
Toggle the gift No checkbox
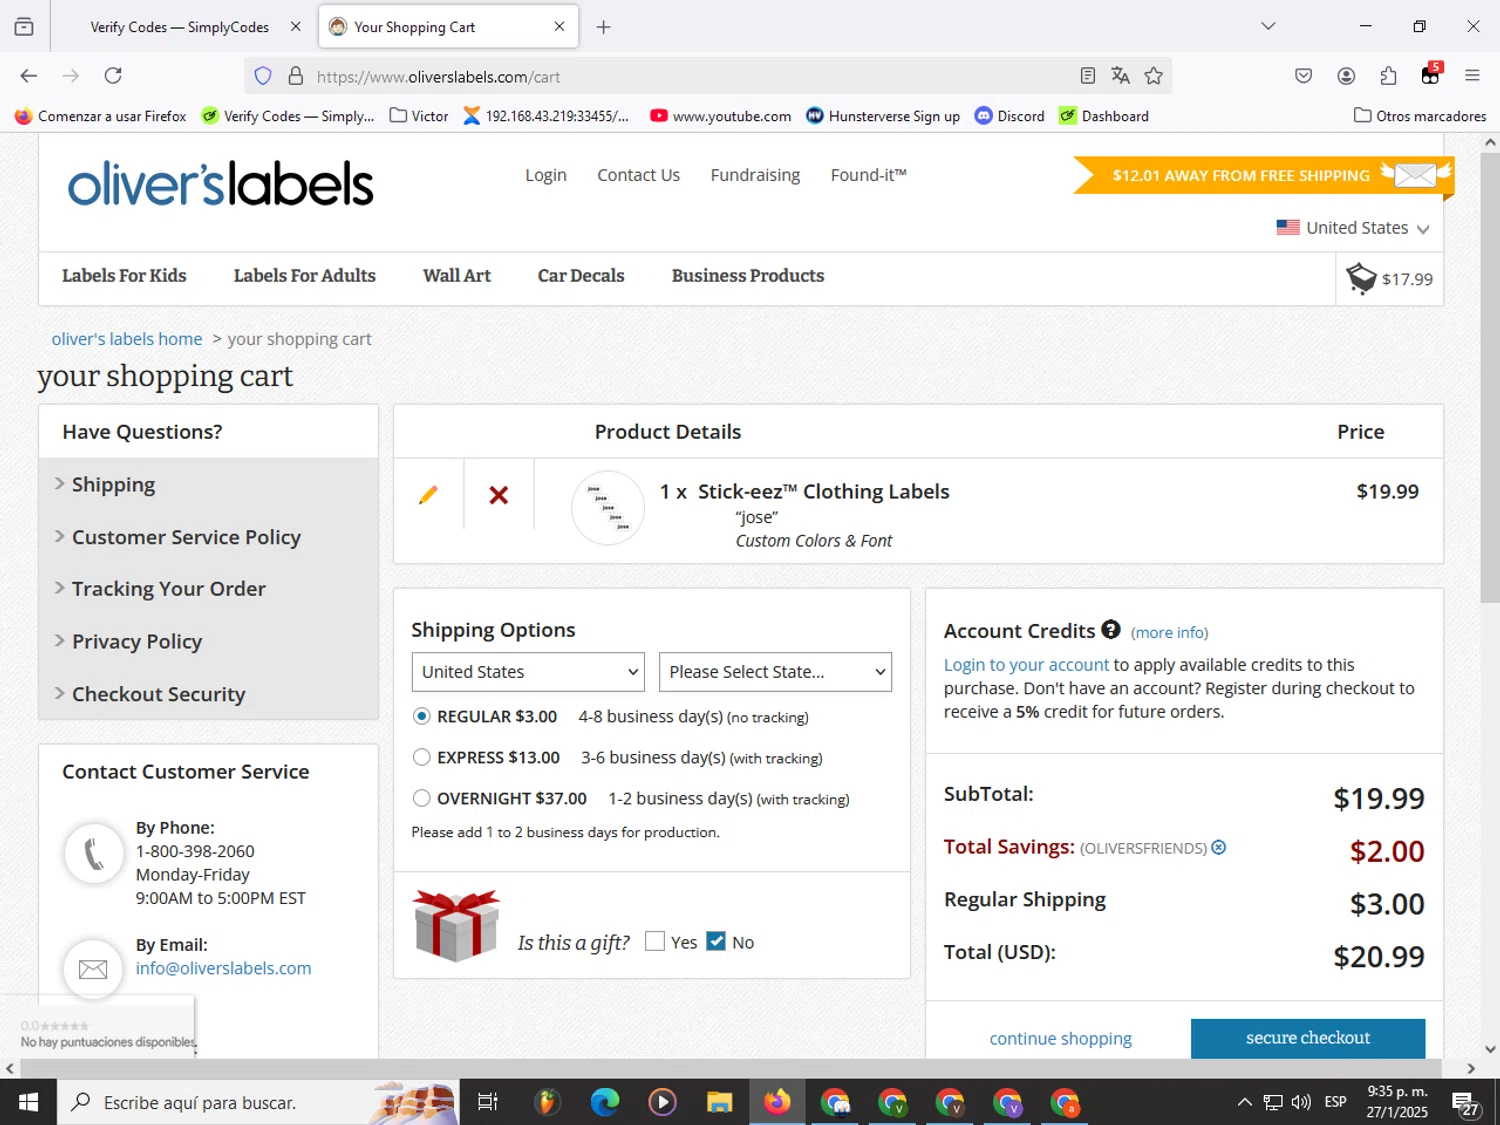(716, 941)
